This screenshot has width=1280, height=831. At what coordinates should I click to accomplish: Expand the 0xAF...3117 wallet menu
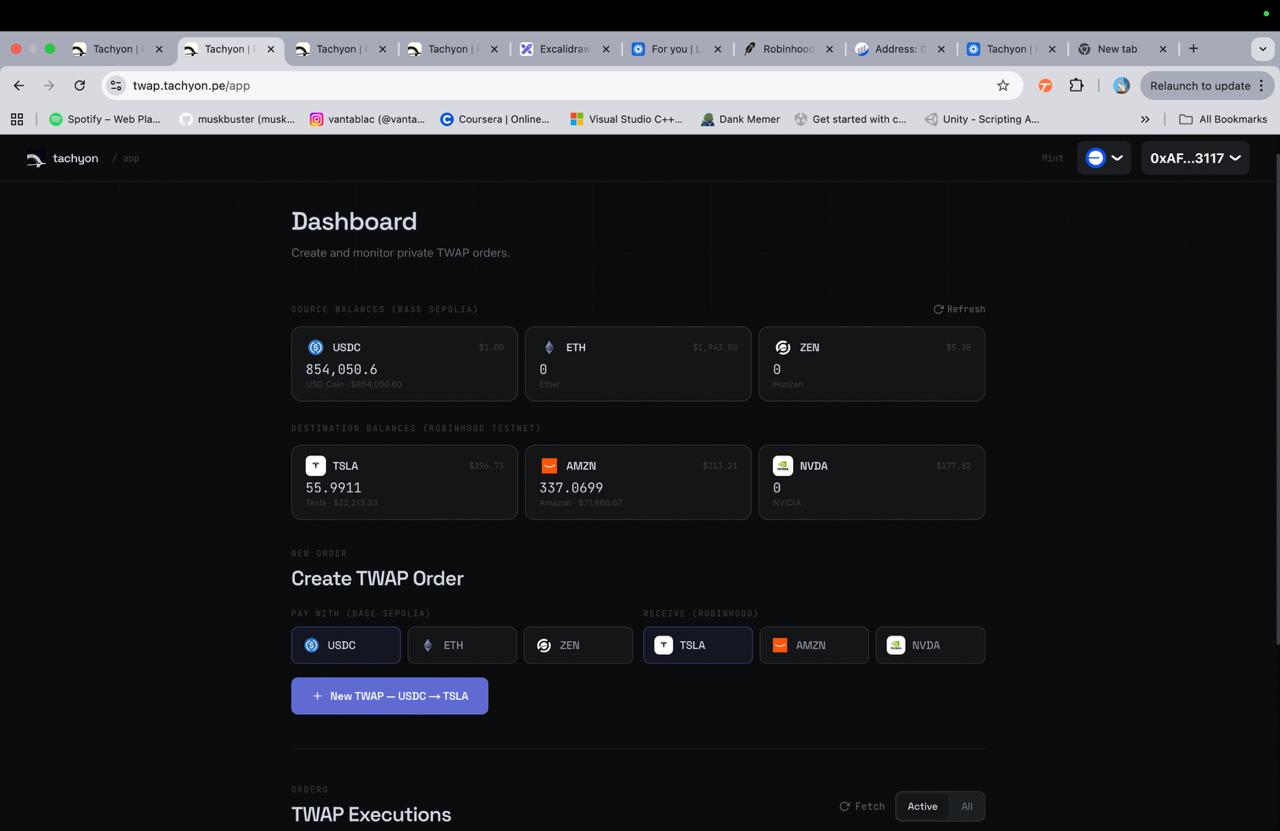click(1195, 158)
